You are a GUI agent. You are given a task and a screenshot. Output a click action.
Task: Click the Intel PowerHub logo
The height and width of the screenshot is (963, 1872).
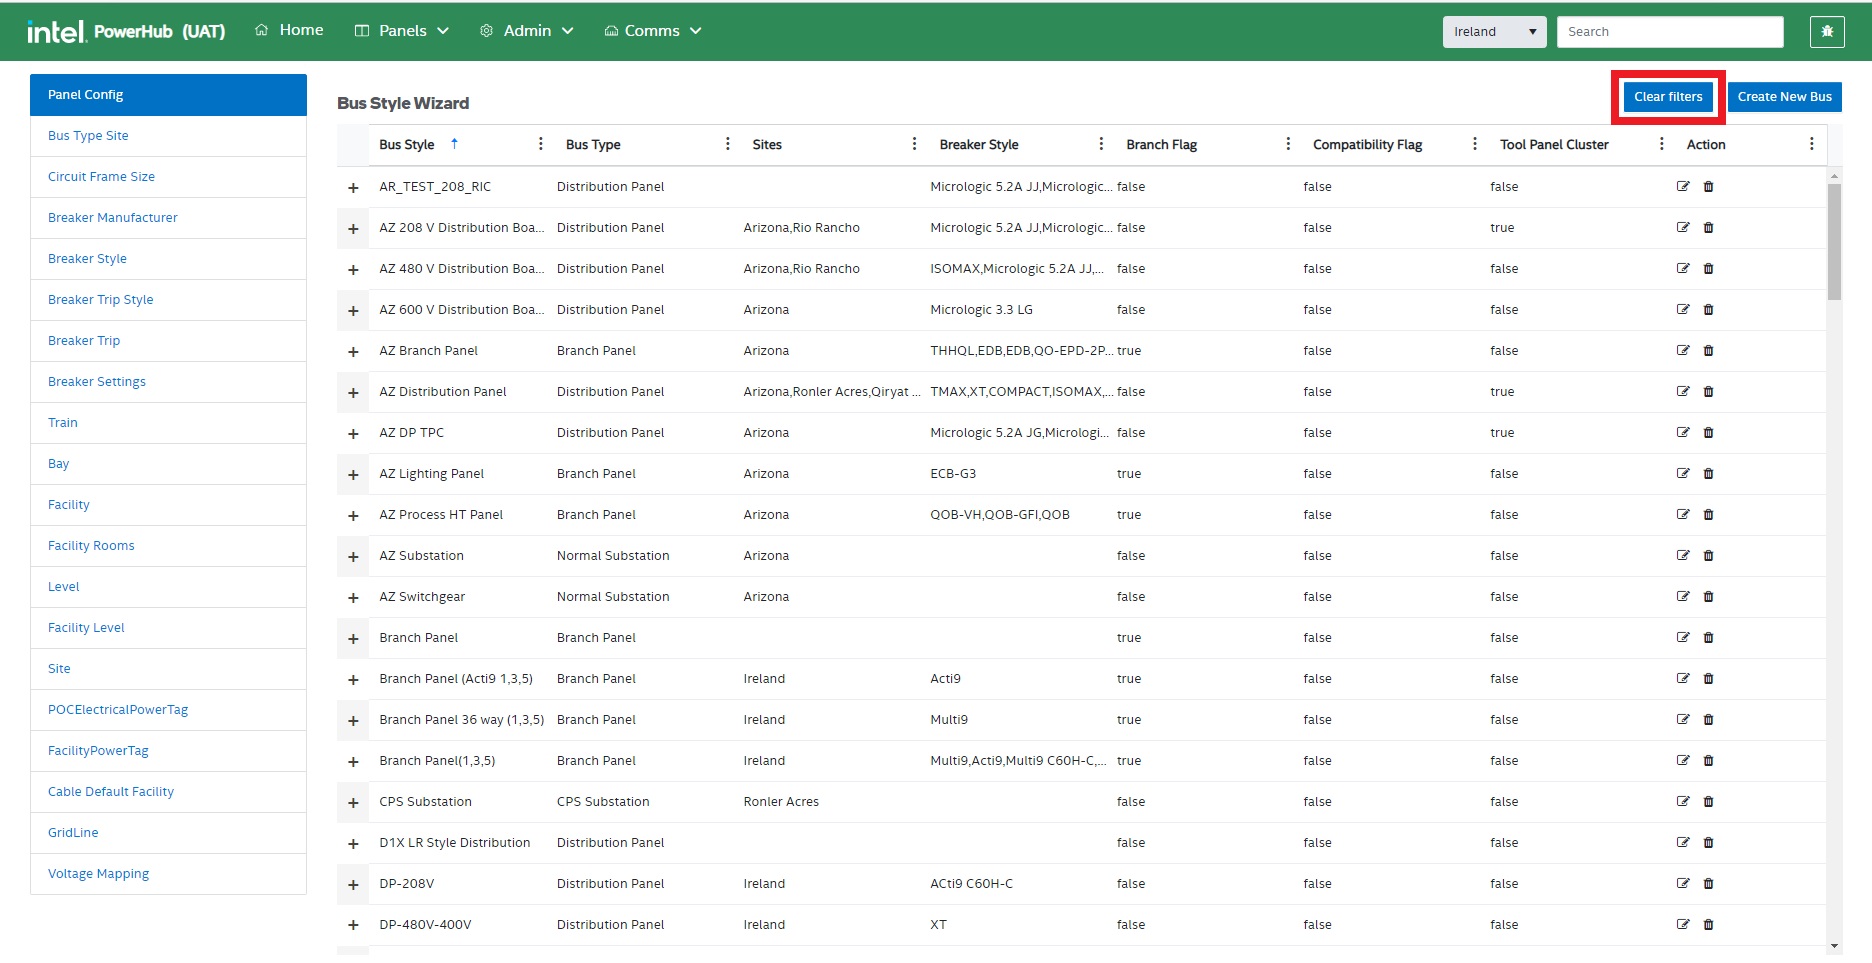[126, 32]
